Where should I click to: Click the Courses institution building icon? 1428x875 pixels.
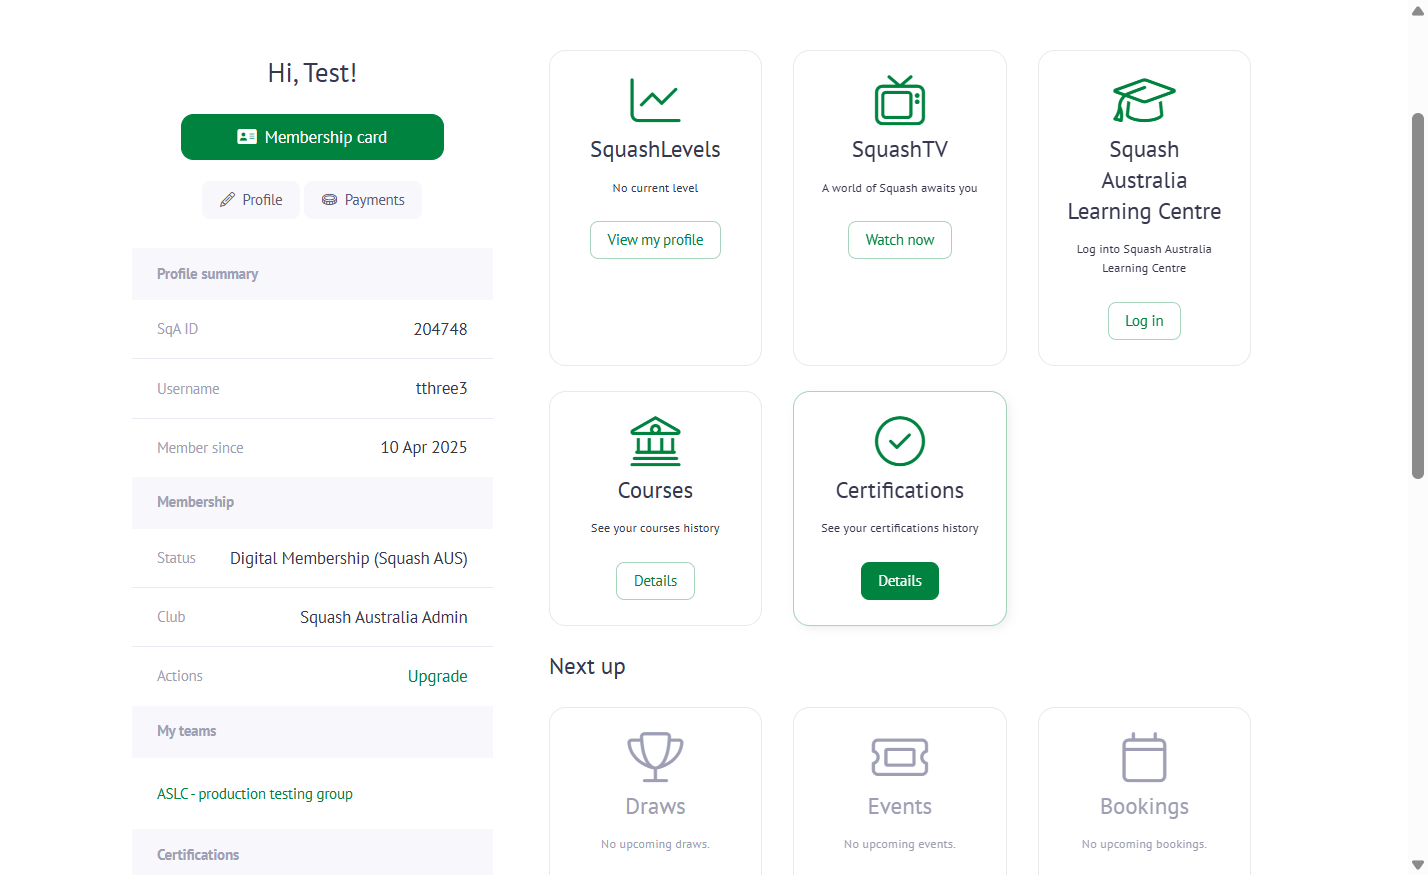[655, 441]
